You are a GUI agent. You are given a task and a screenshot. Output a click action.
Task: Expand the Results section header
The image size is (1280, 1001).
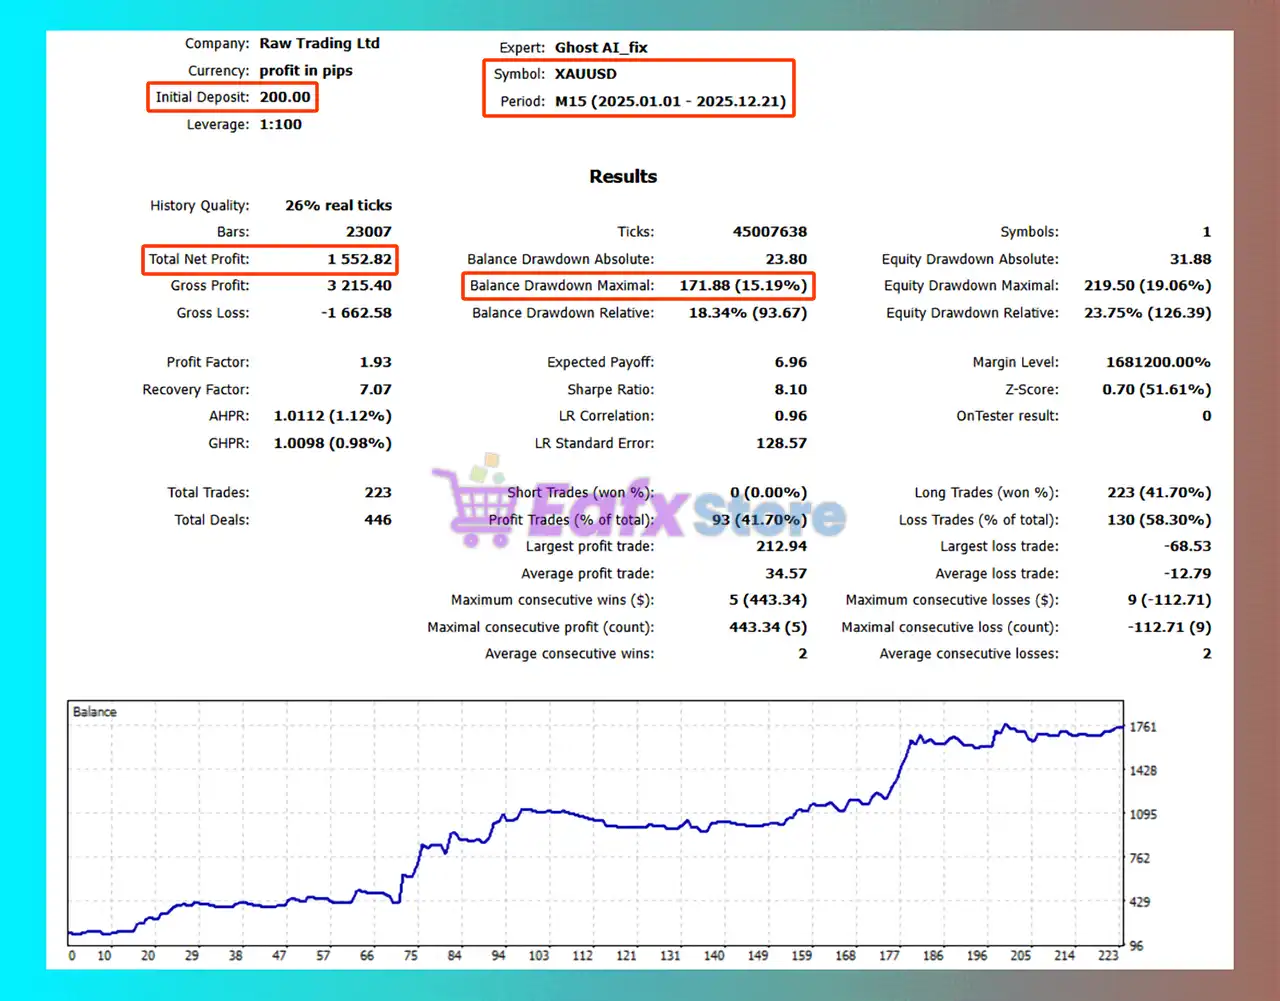point(622,176)
